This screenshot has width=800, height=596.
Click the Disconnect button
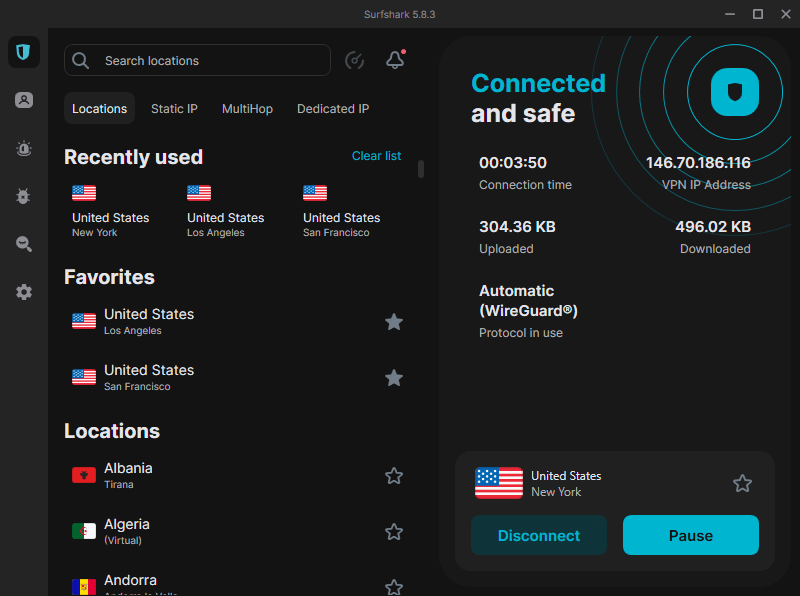point(539,535)
